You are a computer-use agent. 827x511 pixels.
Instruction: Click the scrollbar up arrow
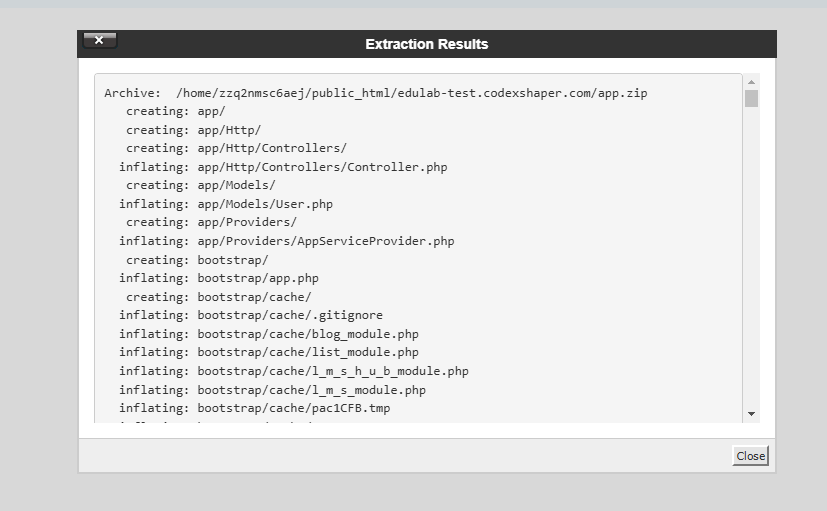751,81
